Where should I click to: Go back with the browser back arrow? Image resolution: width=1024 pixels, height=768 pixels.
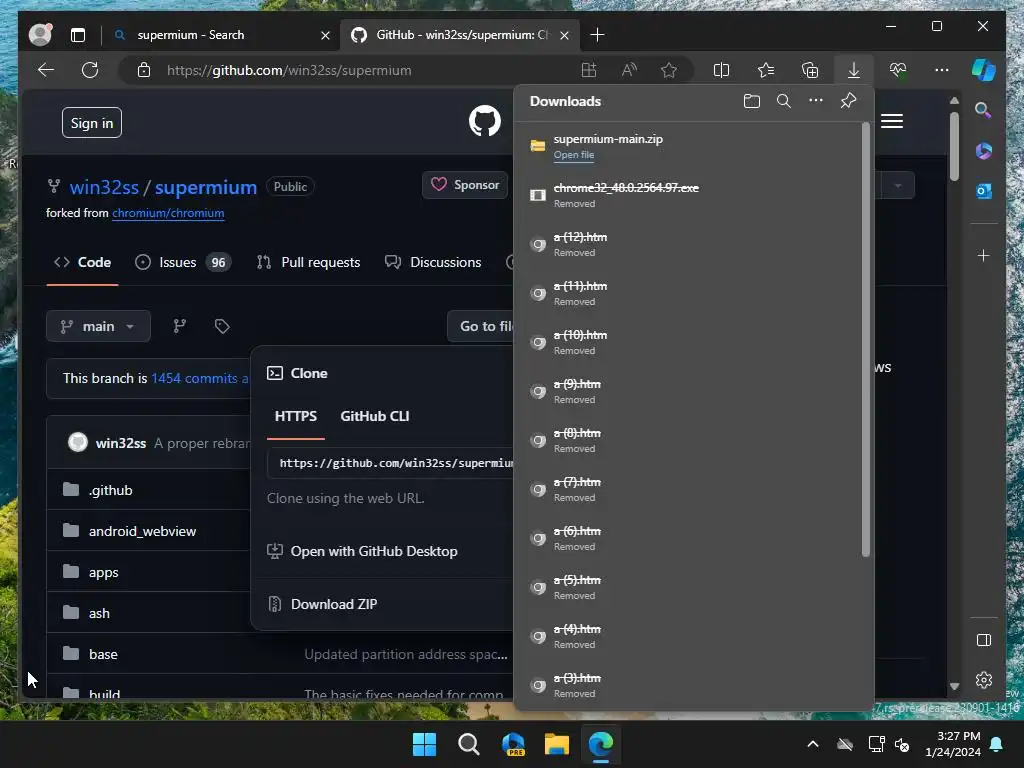tap(46, 70)
